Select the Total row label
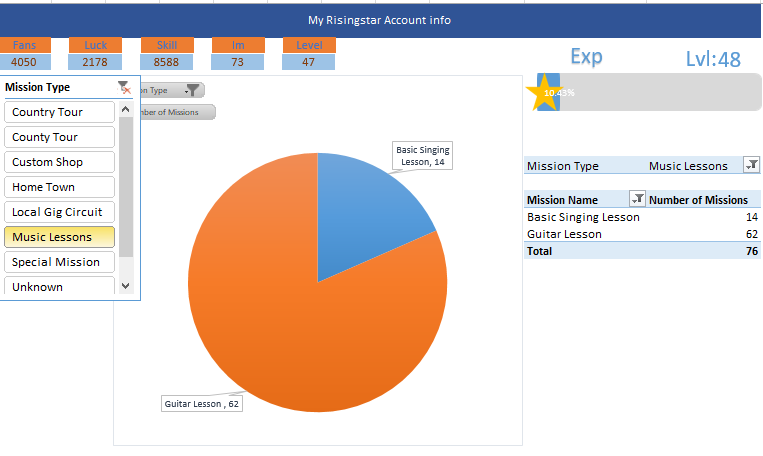This screenshot has width=763, height=456. 539,251
